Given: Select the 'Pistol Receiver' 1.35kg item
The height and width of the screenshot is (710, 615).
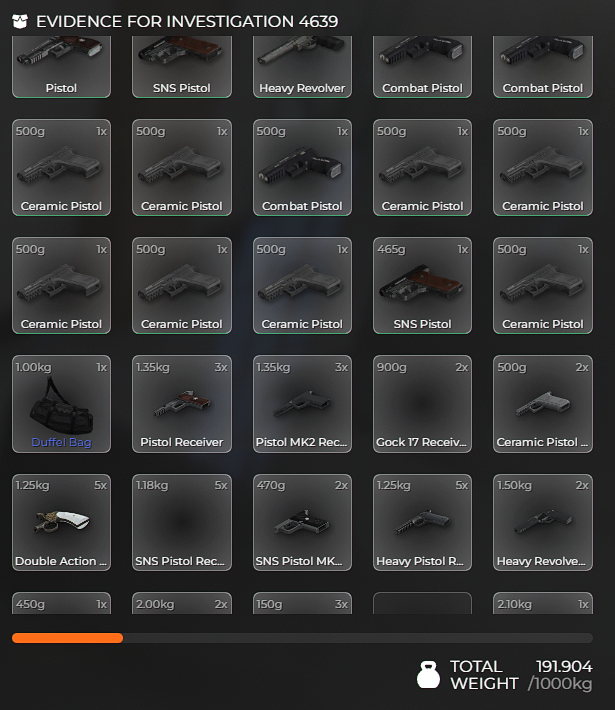Looking at the screenshot, I should pos(182,404).
